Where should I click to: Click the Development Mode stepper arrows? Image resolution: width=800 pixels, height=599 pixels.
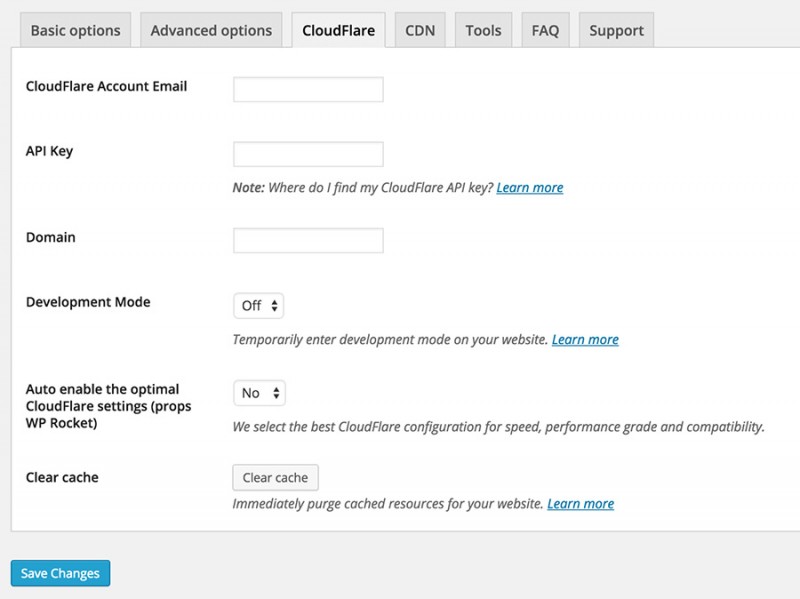click(x=275, y=305)
